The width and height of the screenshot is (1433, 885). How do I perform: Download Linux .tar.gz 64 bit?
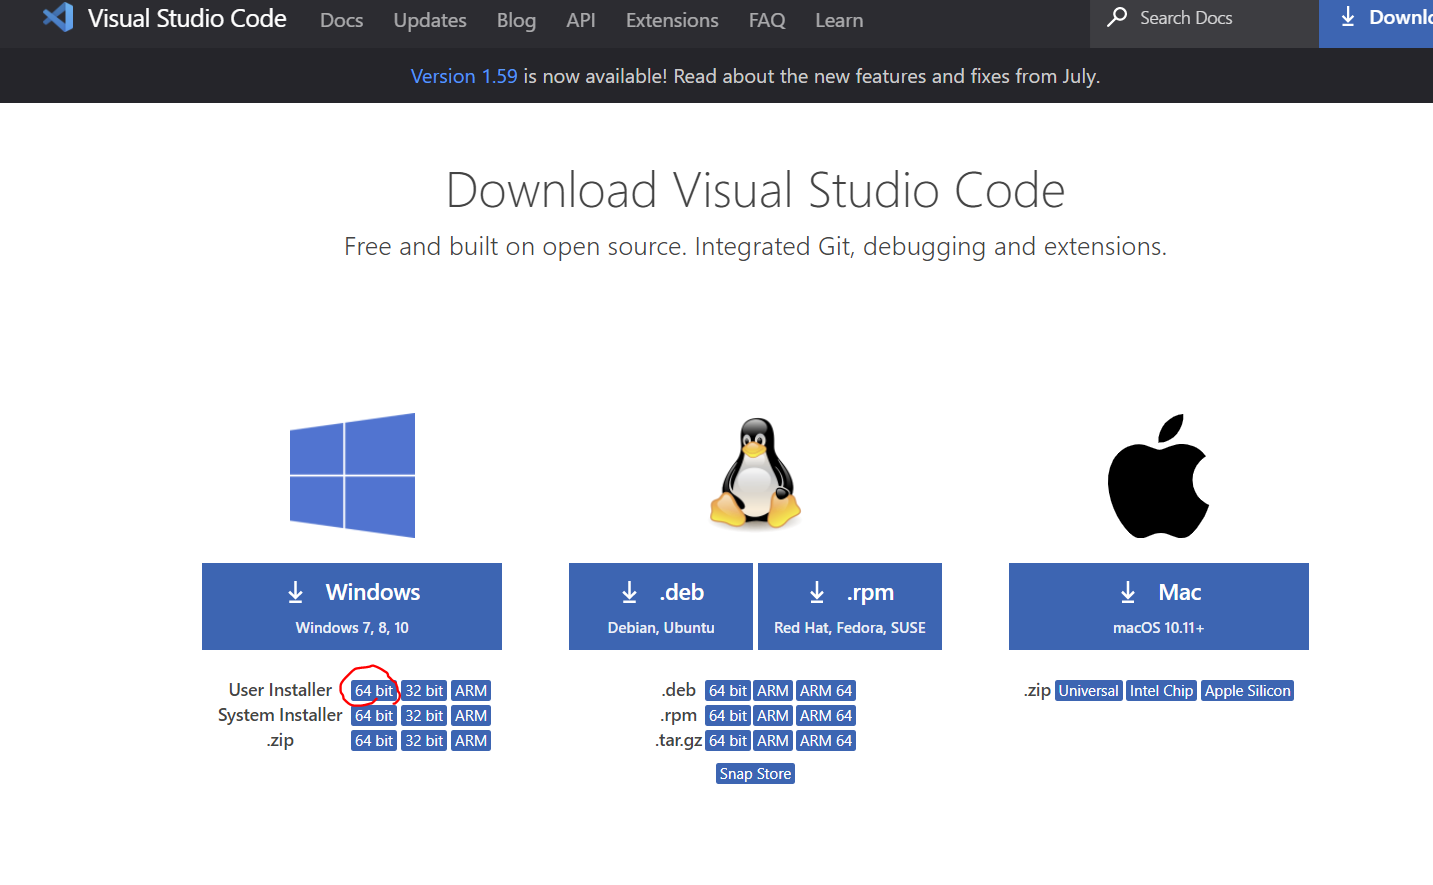click(x=728, y=741)
